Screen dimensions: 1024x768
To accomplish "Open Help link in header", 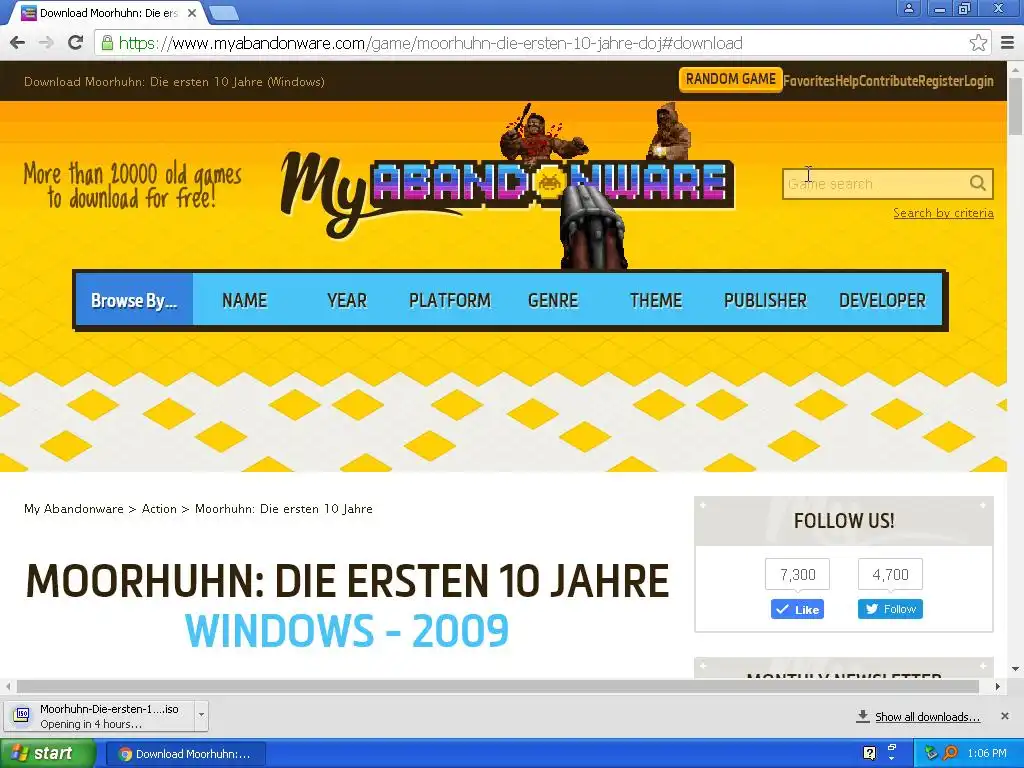I will (846, 81).
